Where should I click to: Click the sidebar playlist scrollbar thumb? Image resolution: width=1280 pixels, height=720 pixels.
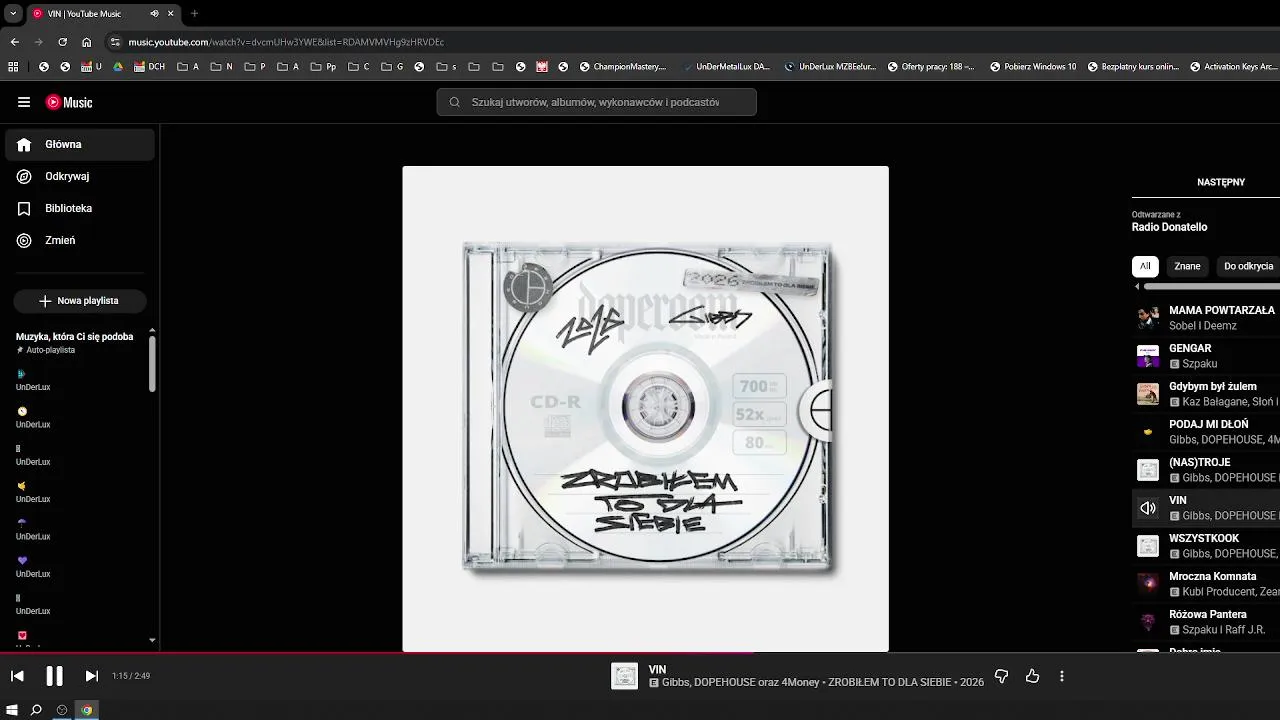[152, 363]
